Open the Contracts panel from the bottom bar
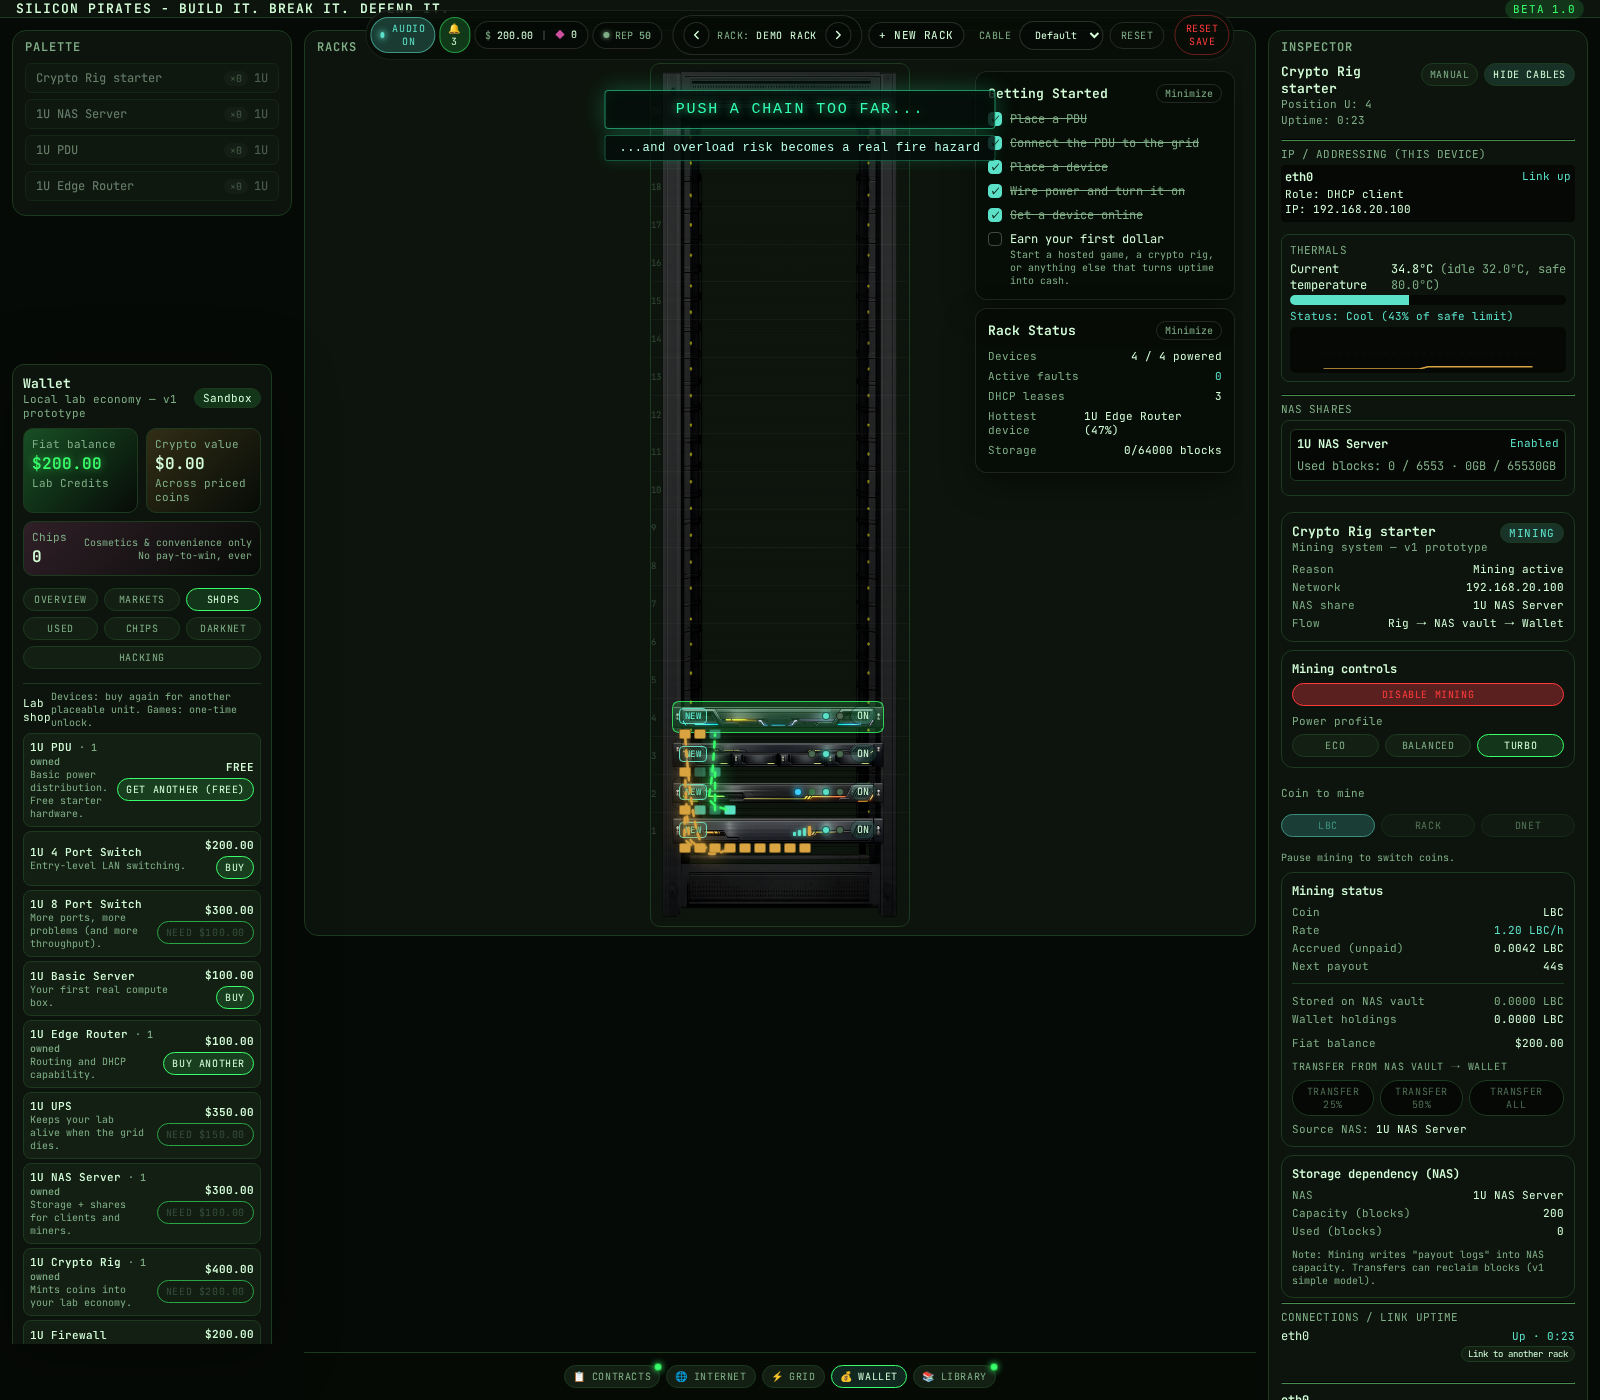Screen dimensions: 1600x1400 point(612,1377)
